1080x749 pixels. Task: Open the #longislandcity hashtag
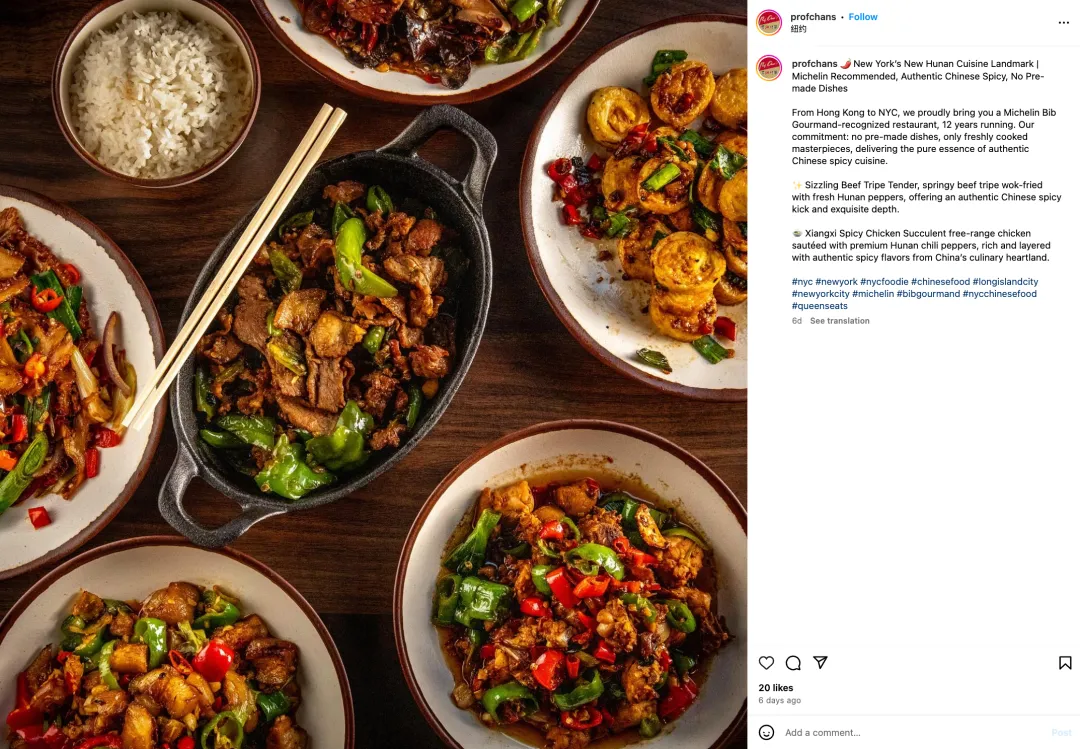tap(1005, 282)
